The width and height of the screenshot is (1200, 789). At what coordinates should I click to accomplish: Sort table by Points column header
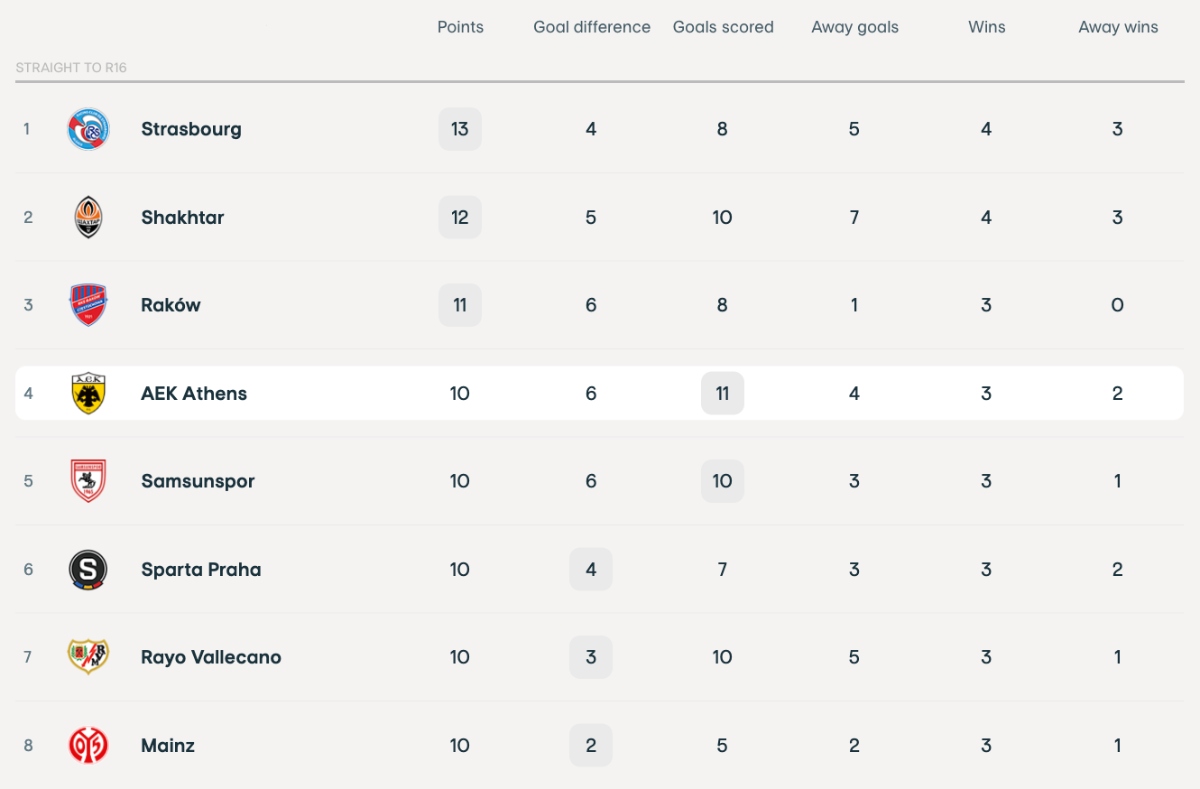click(x=460, y=27)
